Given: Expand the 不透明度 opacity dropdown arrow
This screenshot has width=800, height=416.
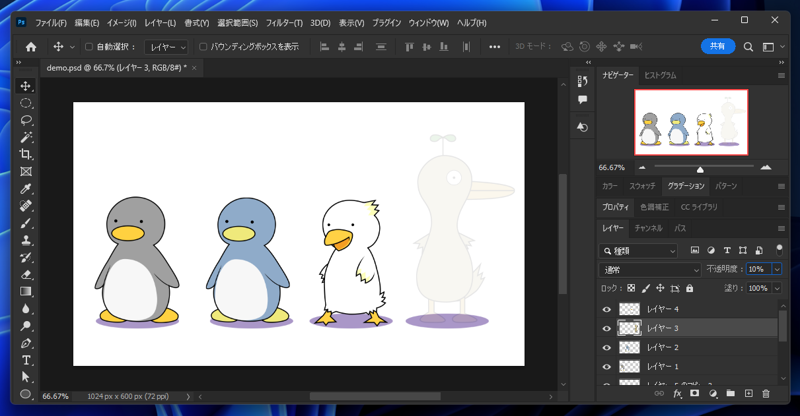Looking at the screenshot, I should [x=776, y=269].
